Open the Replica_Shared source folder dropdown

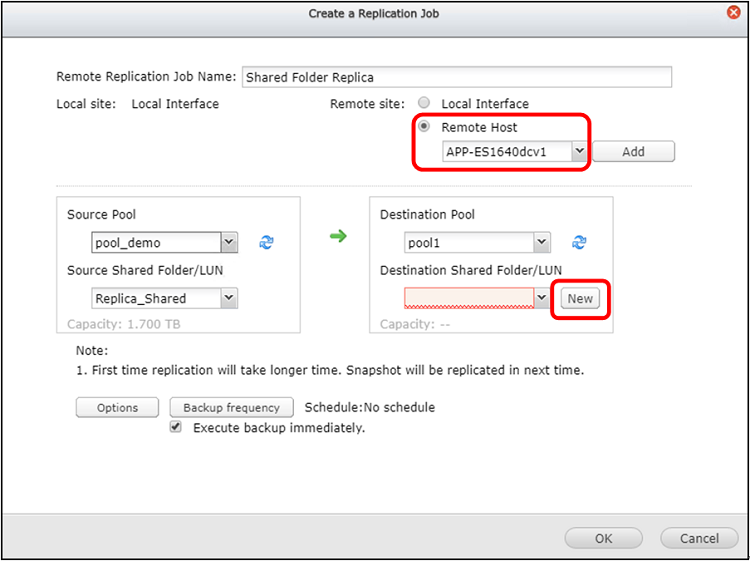point(229,298)
